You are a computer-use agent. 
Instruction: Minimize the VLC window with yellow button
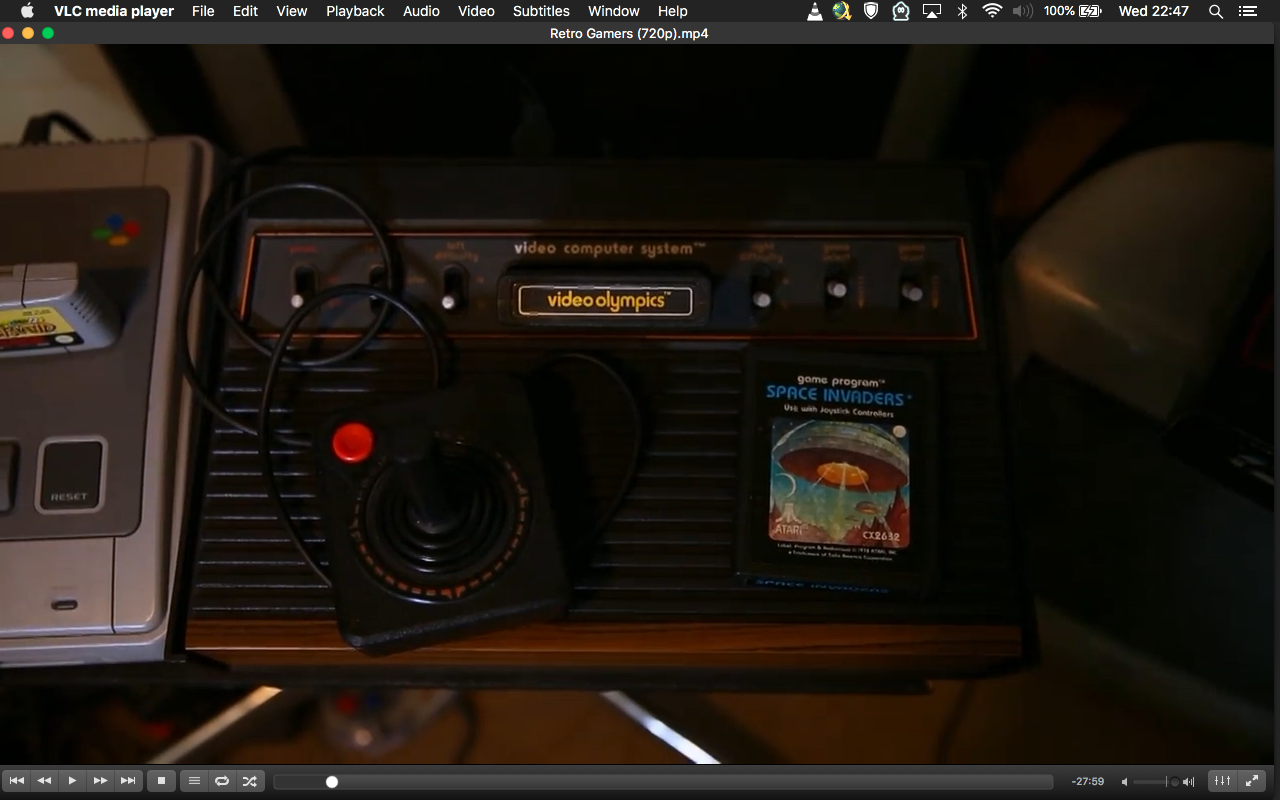28,33
